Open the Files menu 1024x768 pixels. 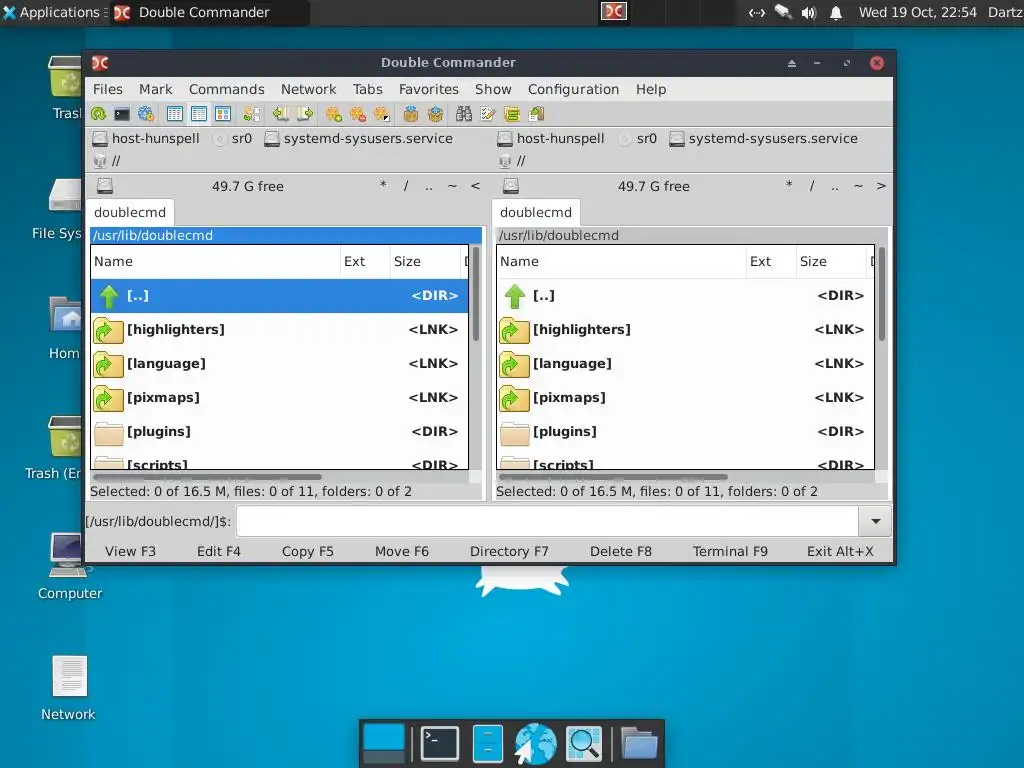[x=108, y=89]
